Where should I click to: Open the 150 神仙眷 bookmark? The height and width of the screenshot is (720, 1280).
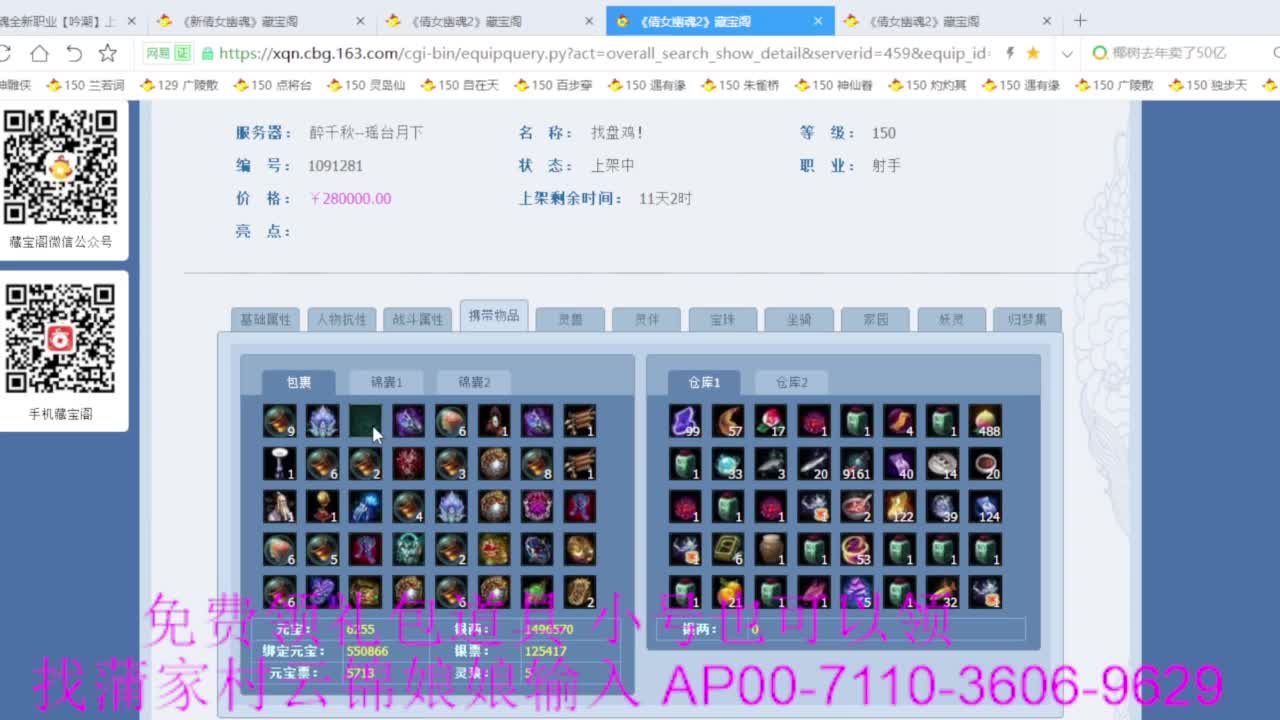834,85
